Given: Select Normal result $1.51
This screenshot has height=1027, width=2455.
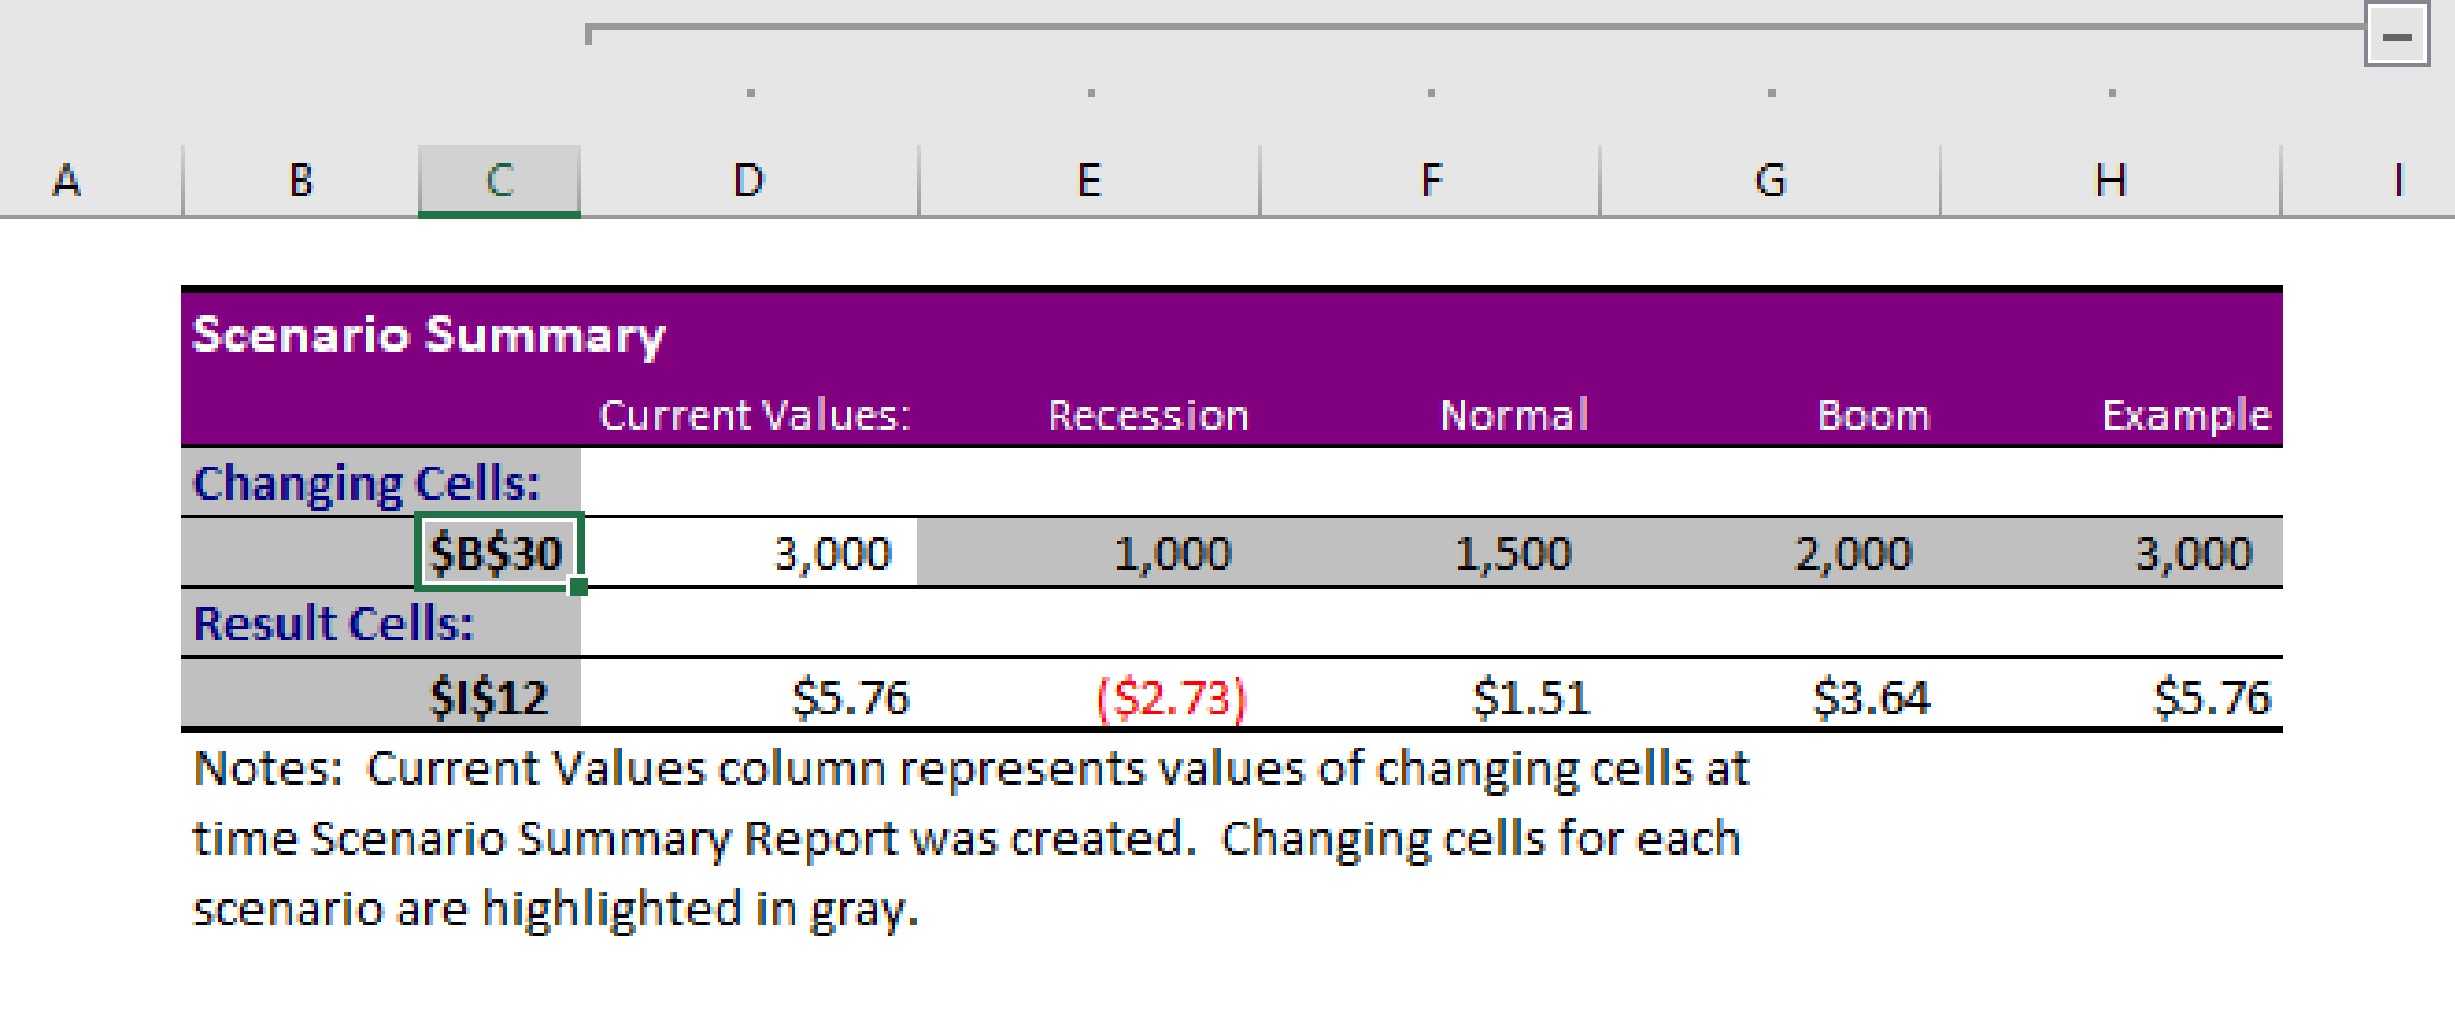Looking at the screenshot, I should [x=1430, y=694].
